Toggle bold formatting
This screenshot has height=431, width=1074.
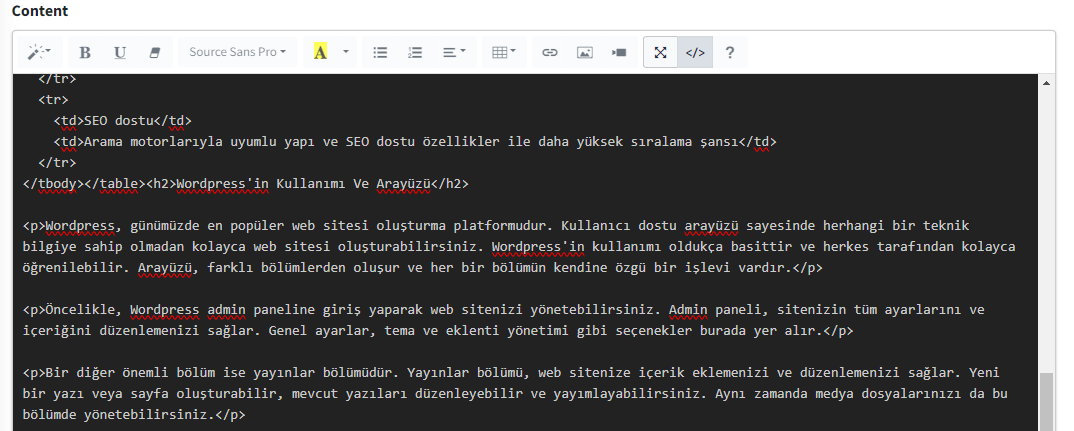(x=85, y=52)
